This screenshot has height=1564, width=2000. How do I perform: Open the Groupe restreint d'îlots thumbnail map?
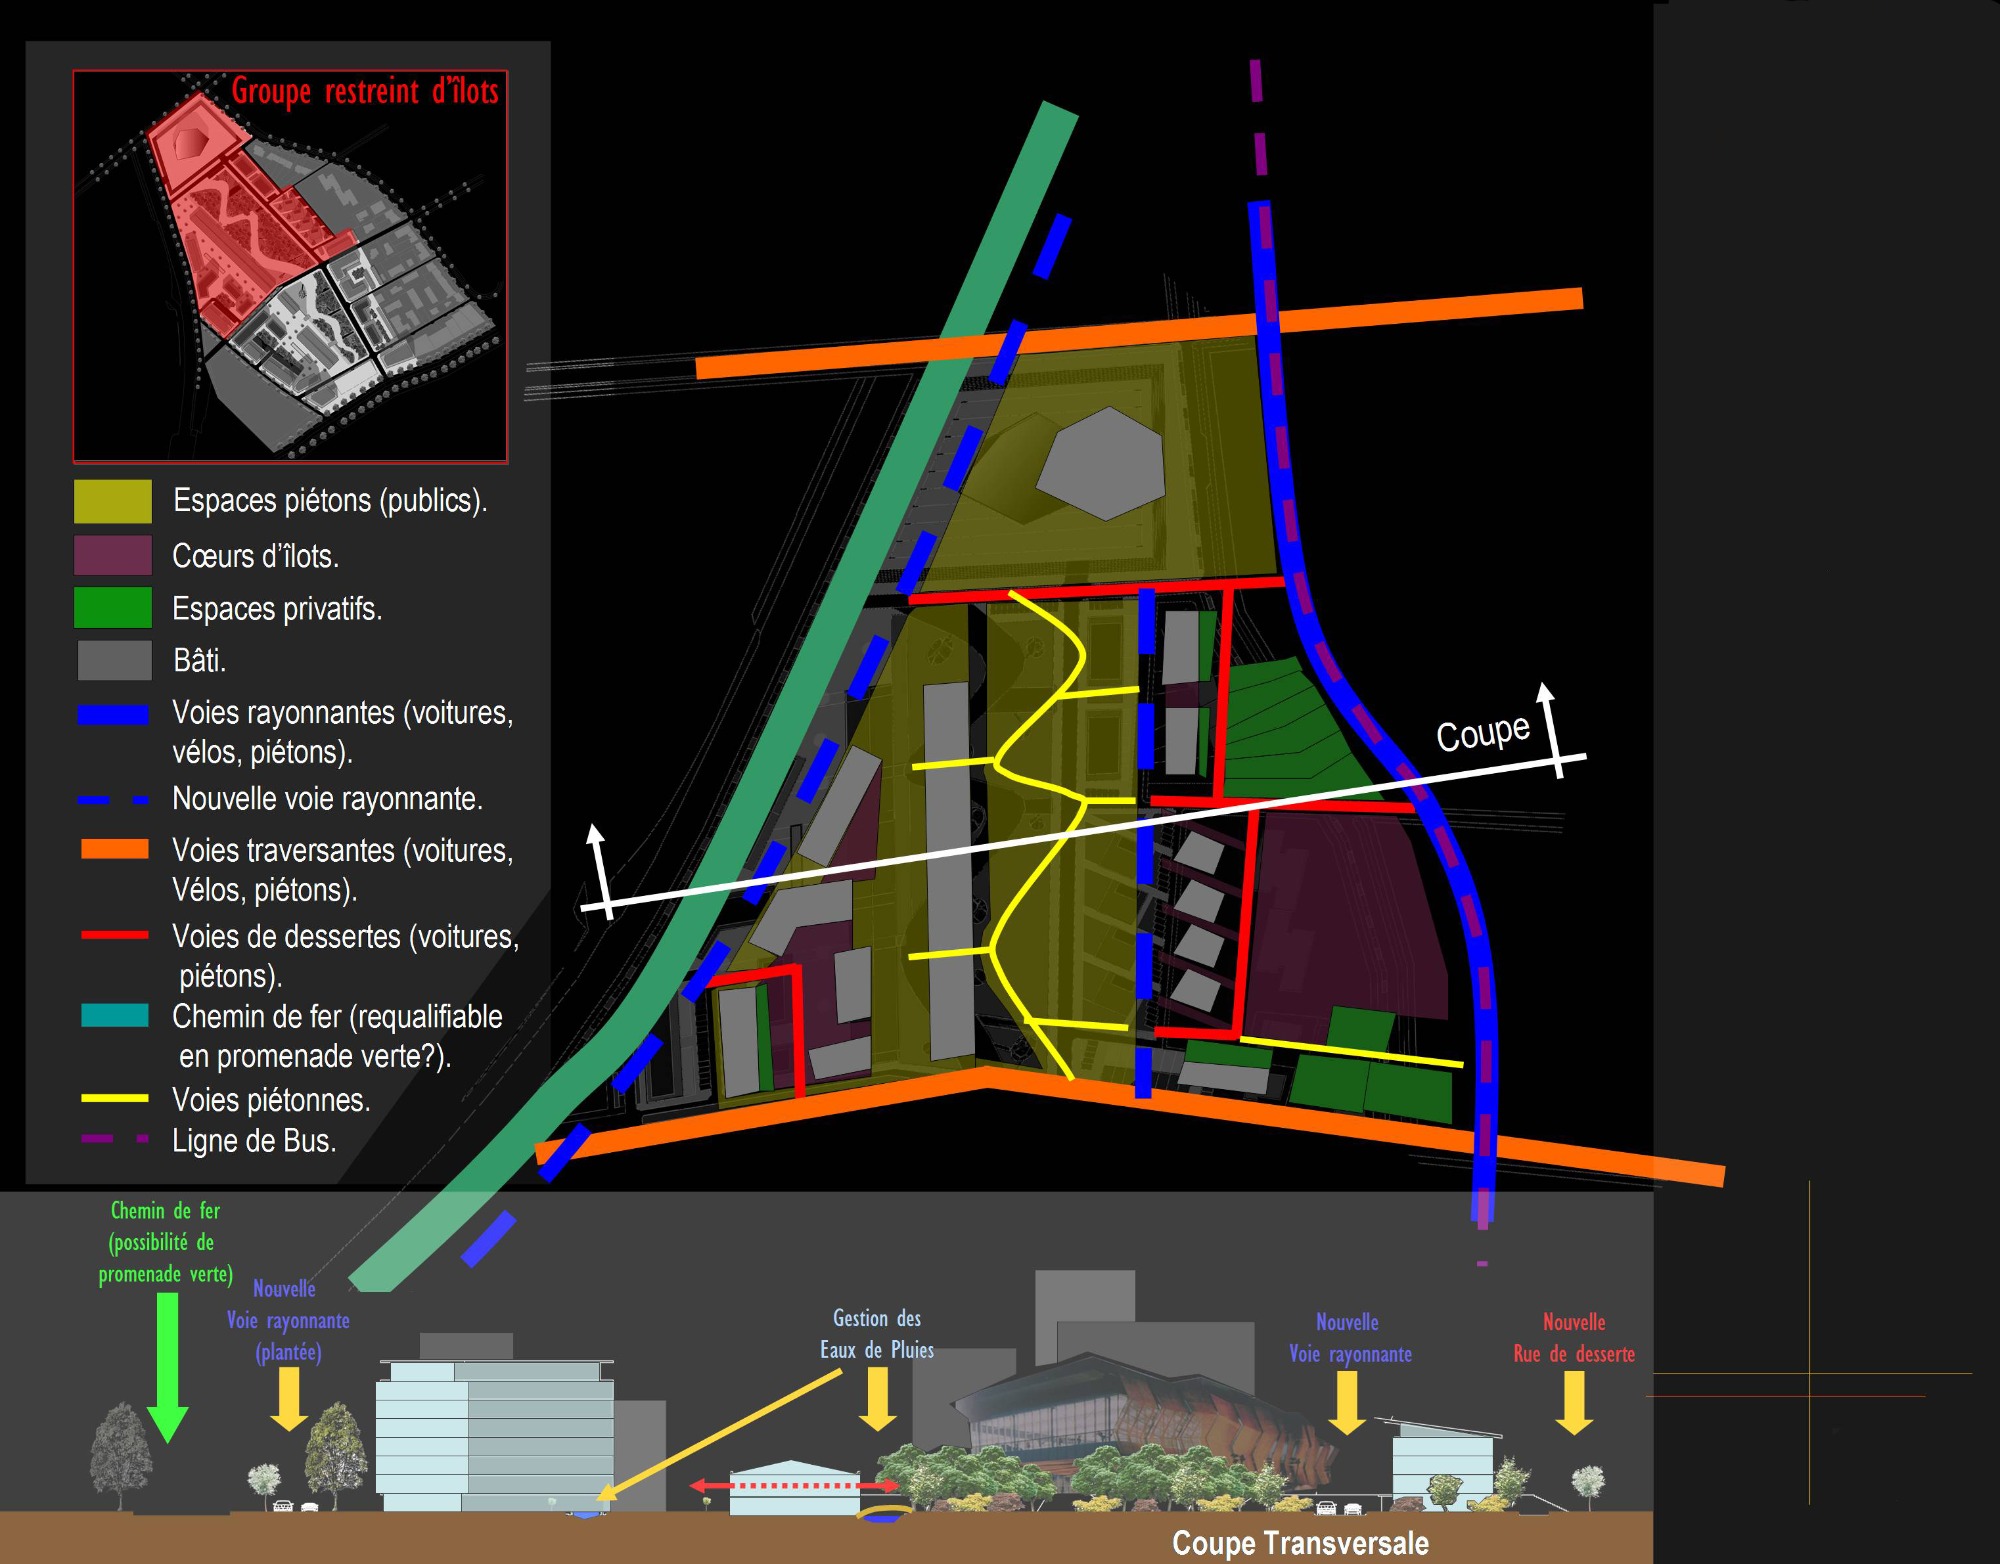coord(290,266)
